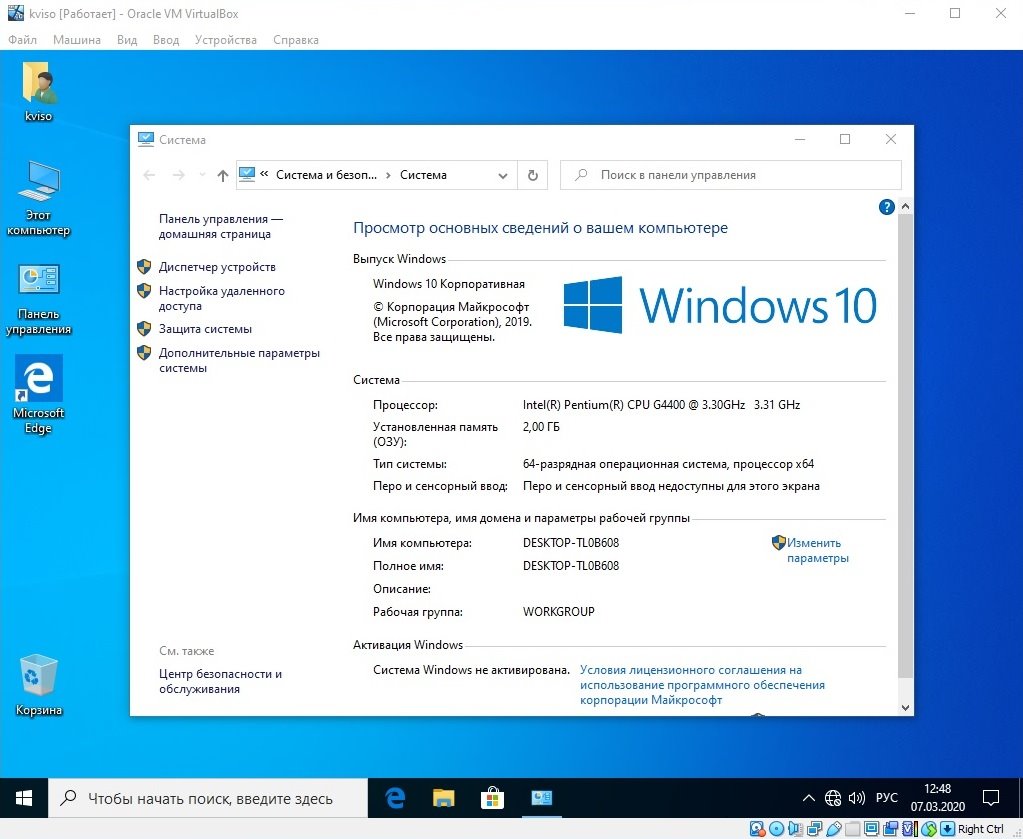Open the notification center icon
Viewport: 1023px width, 839px height.
point(991,798)
